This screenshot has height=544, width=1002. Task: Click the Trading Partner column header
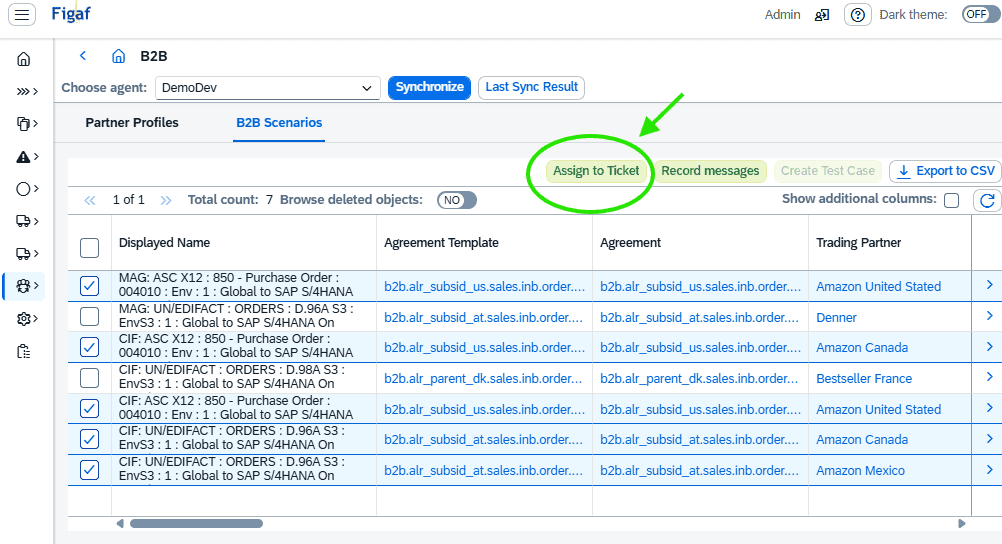coord(858,243)
